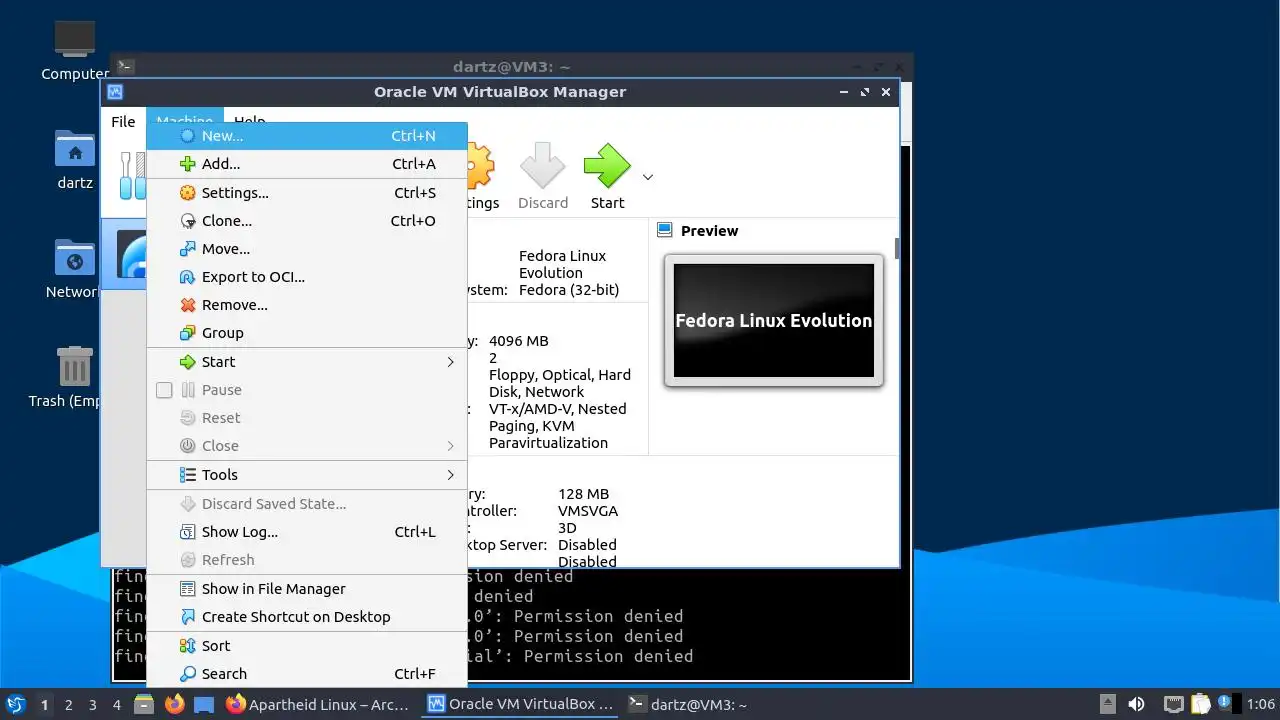Expand the Start submenu arrow
Screen dimensions: 1280x720
click(x=450, y=362)
